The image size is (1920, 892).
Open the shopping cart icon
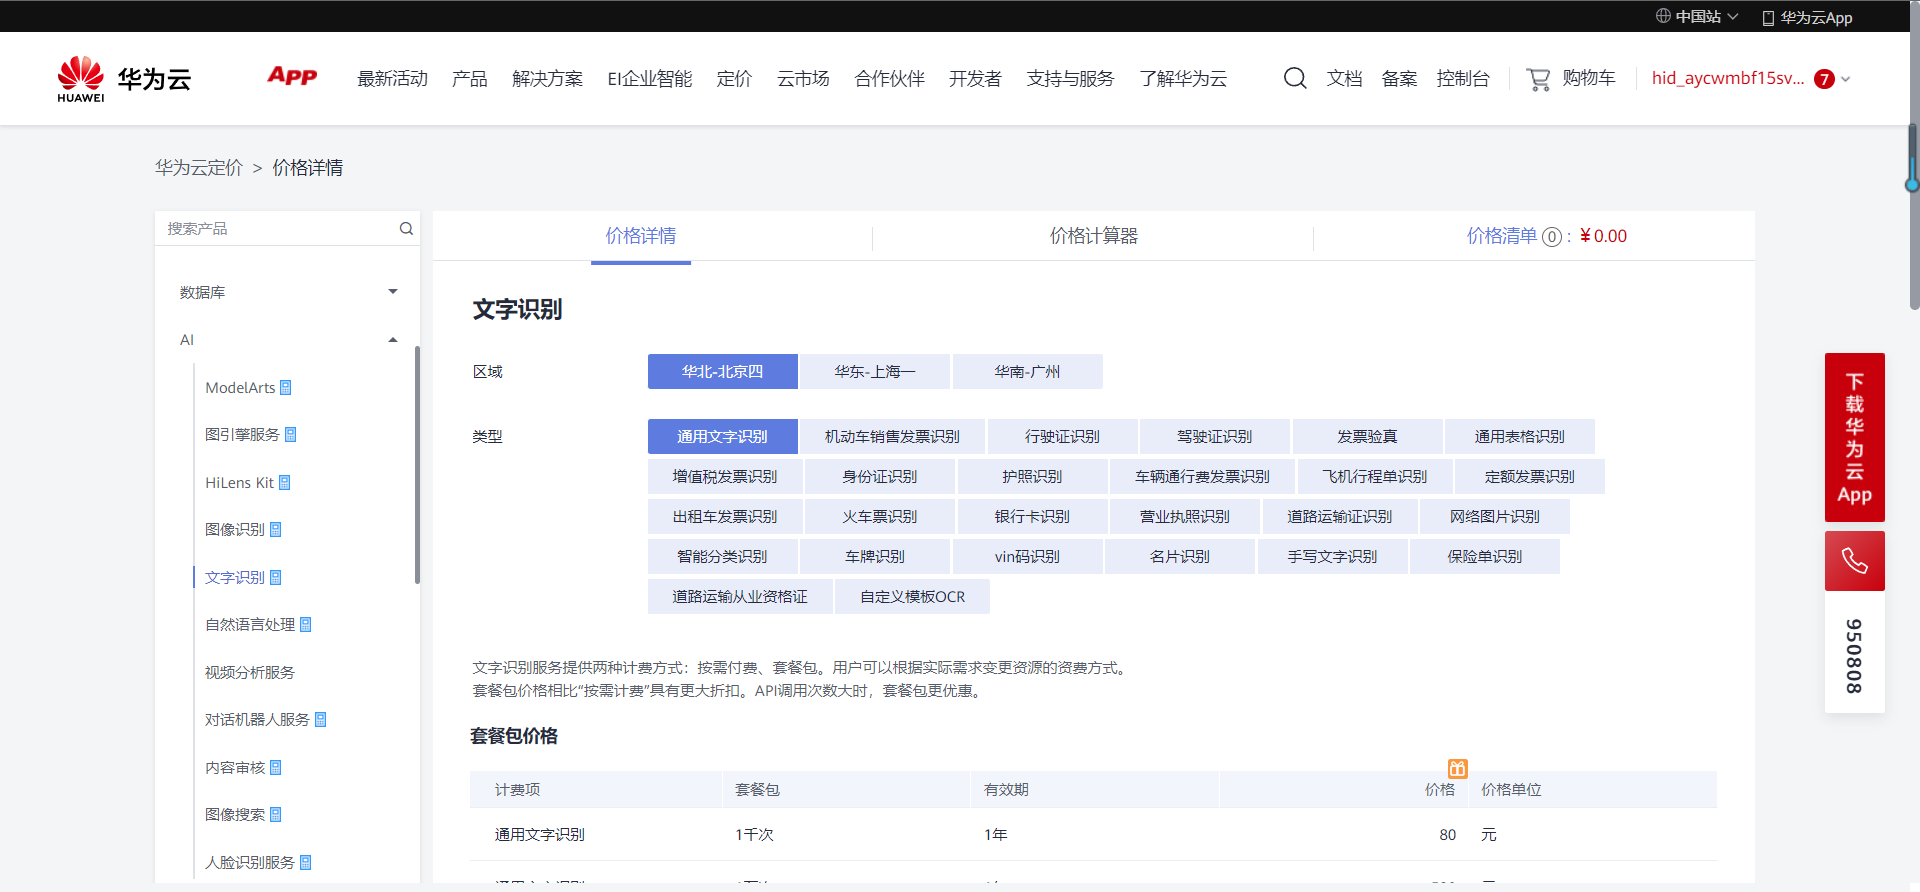1538,79
